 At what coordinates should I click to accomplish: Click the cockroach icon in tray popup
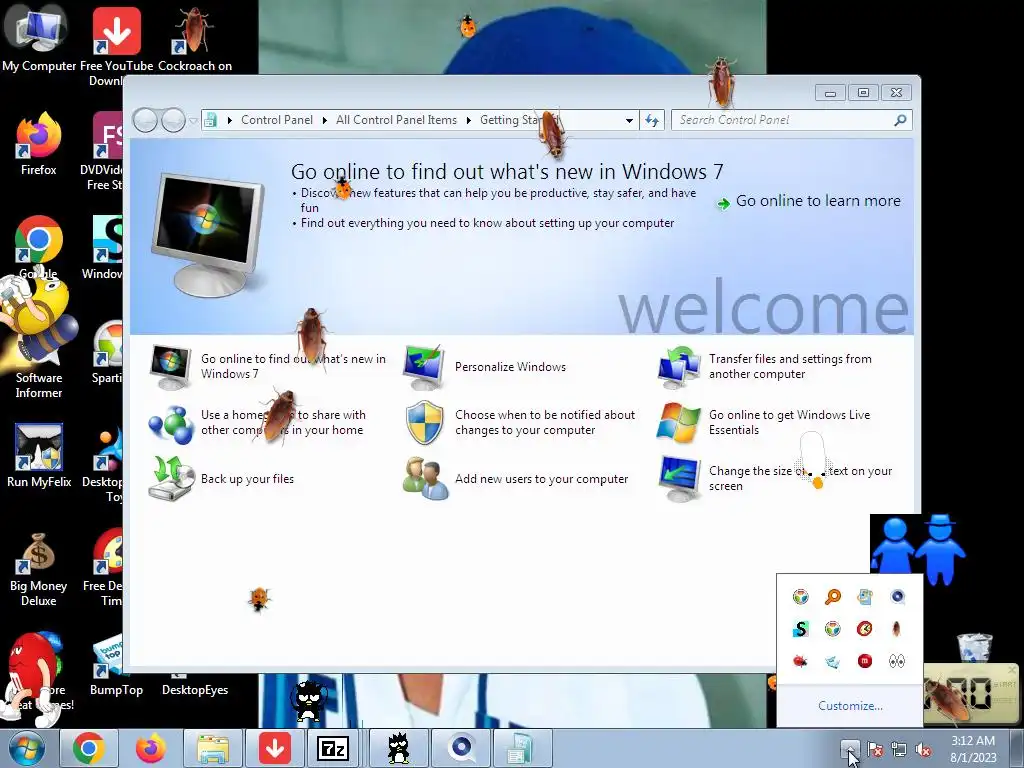897,629
